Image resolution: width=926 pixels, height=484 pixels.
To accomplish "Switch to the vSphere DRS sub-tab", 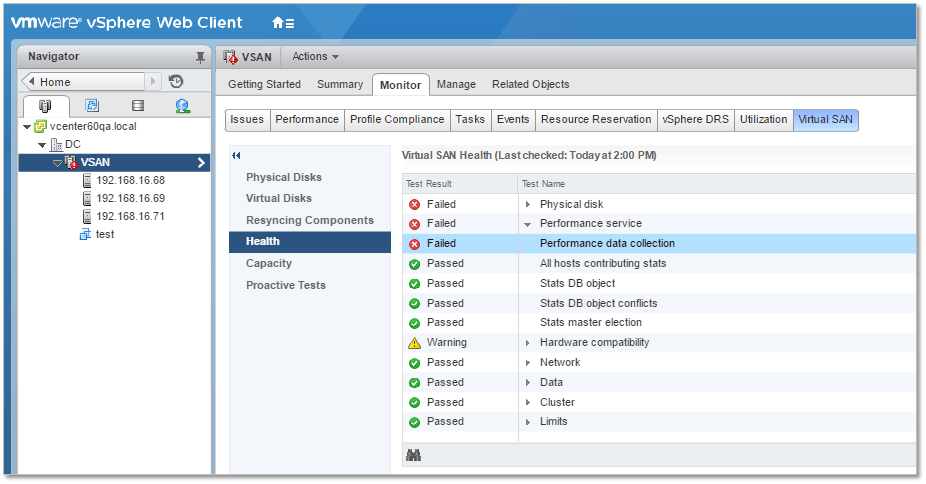I will pyautogui.click(x=696, y=120).
